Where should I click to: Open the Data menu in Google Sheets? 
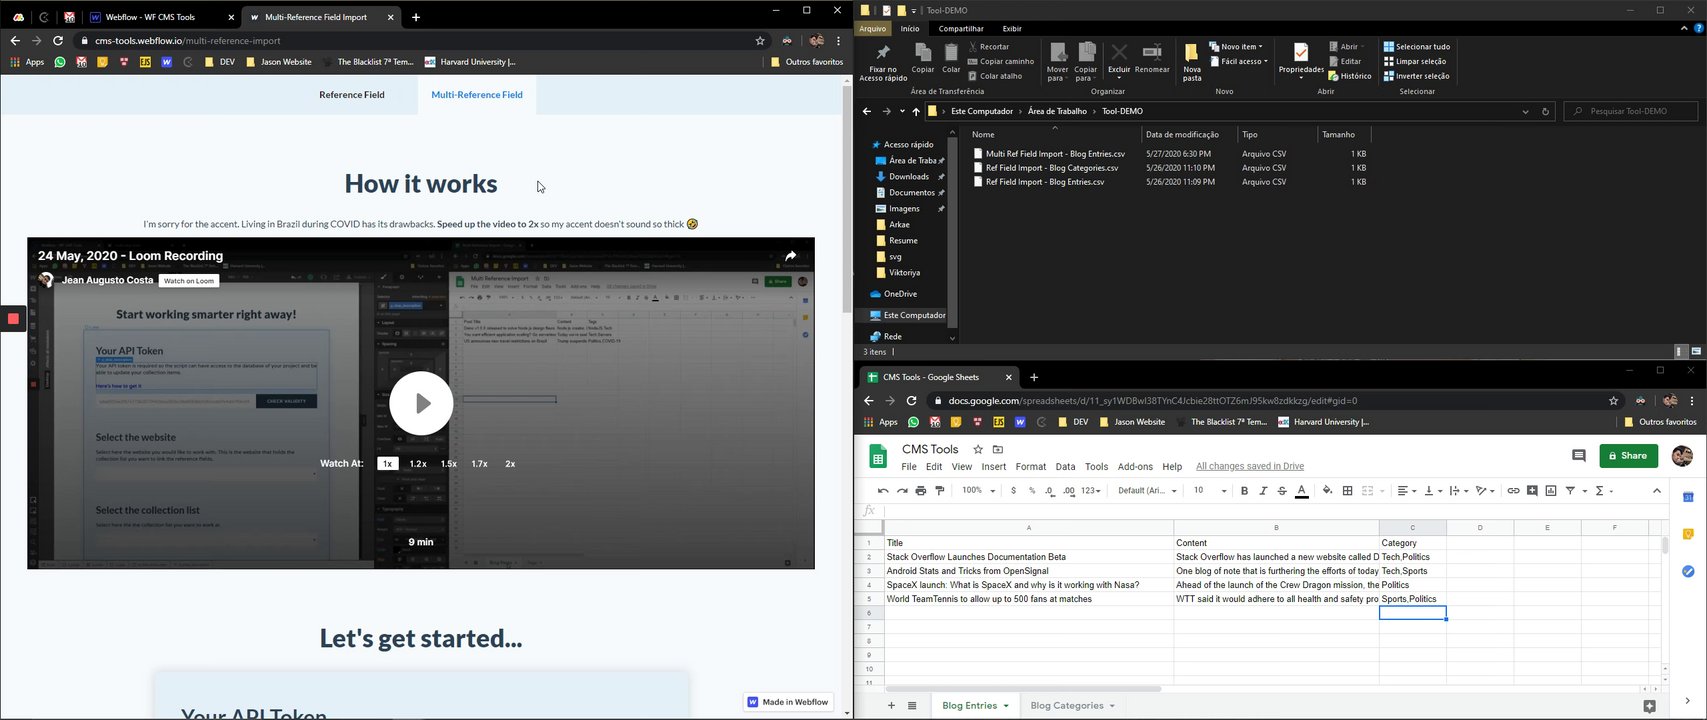tap(1065, 467)
